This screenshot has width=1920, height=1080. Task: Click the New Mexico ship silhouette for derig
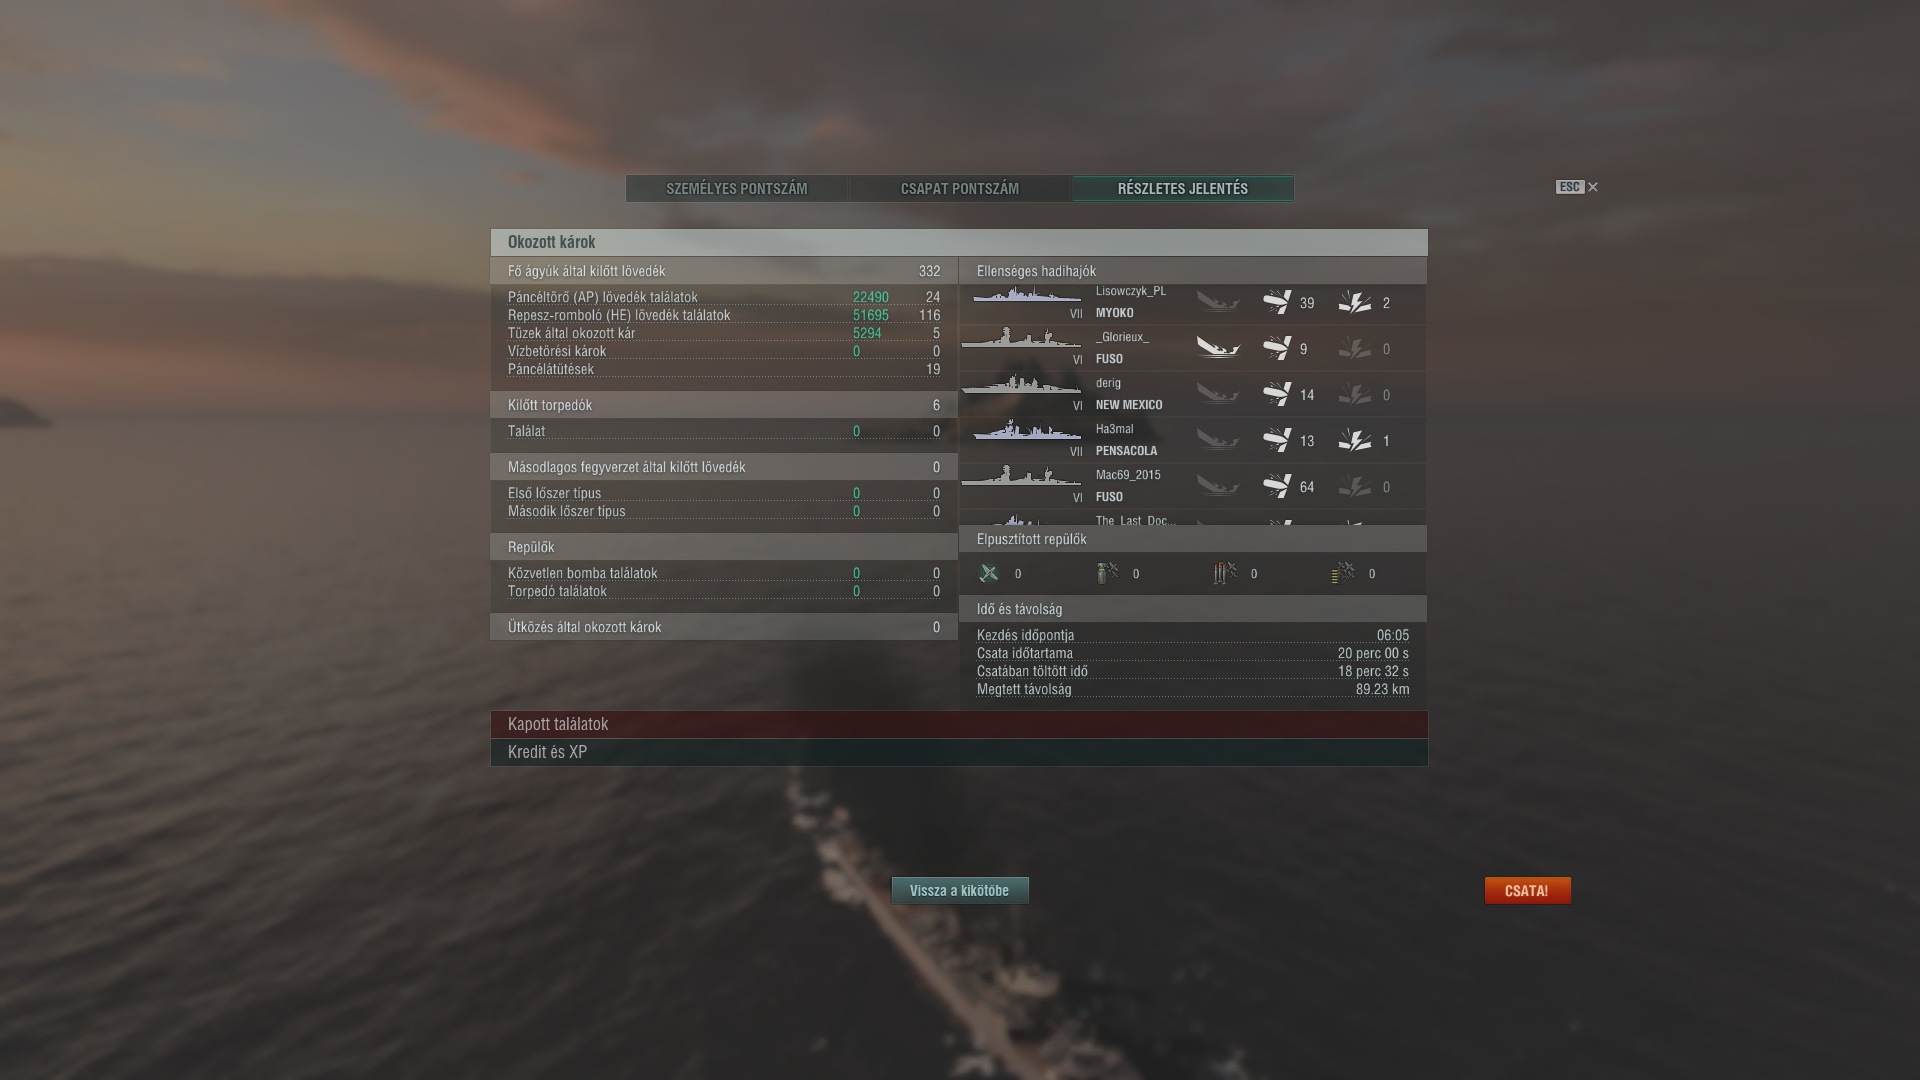tap(1021, 386)
